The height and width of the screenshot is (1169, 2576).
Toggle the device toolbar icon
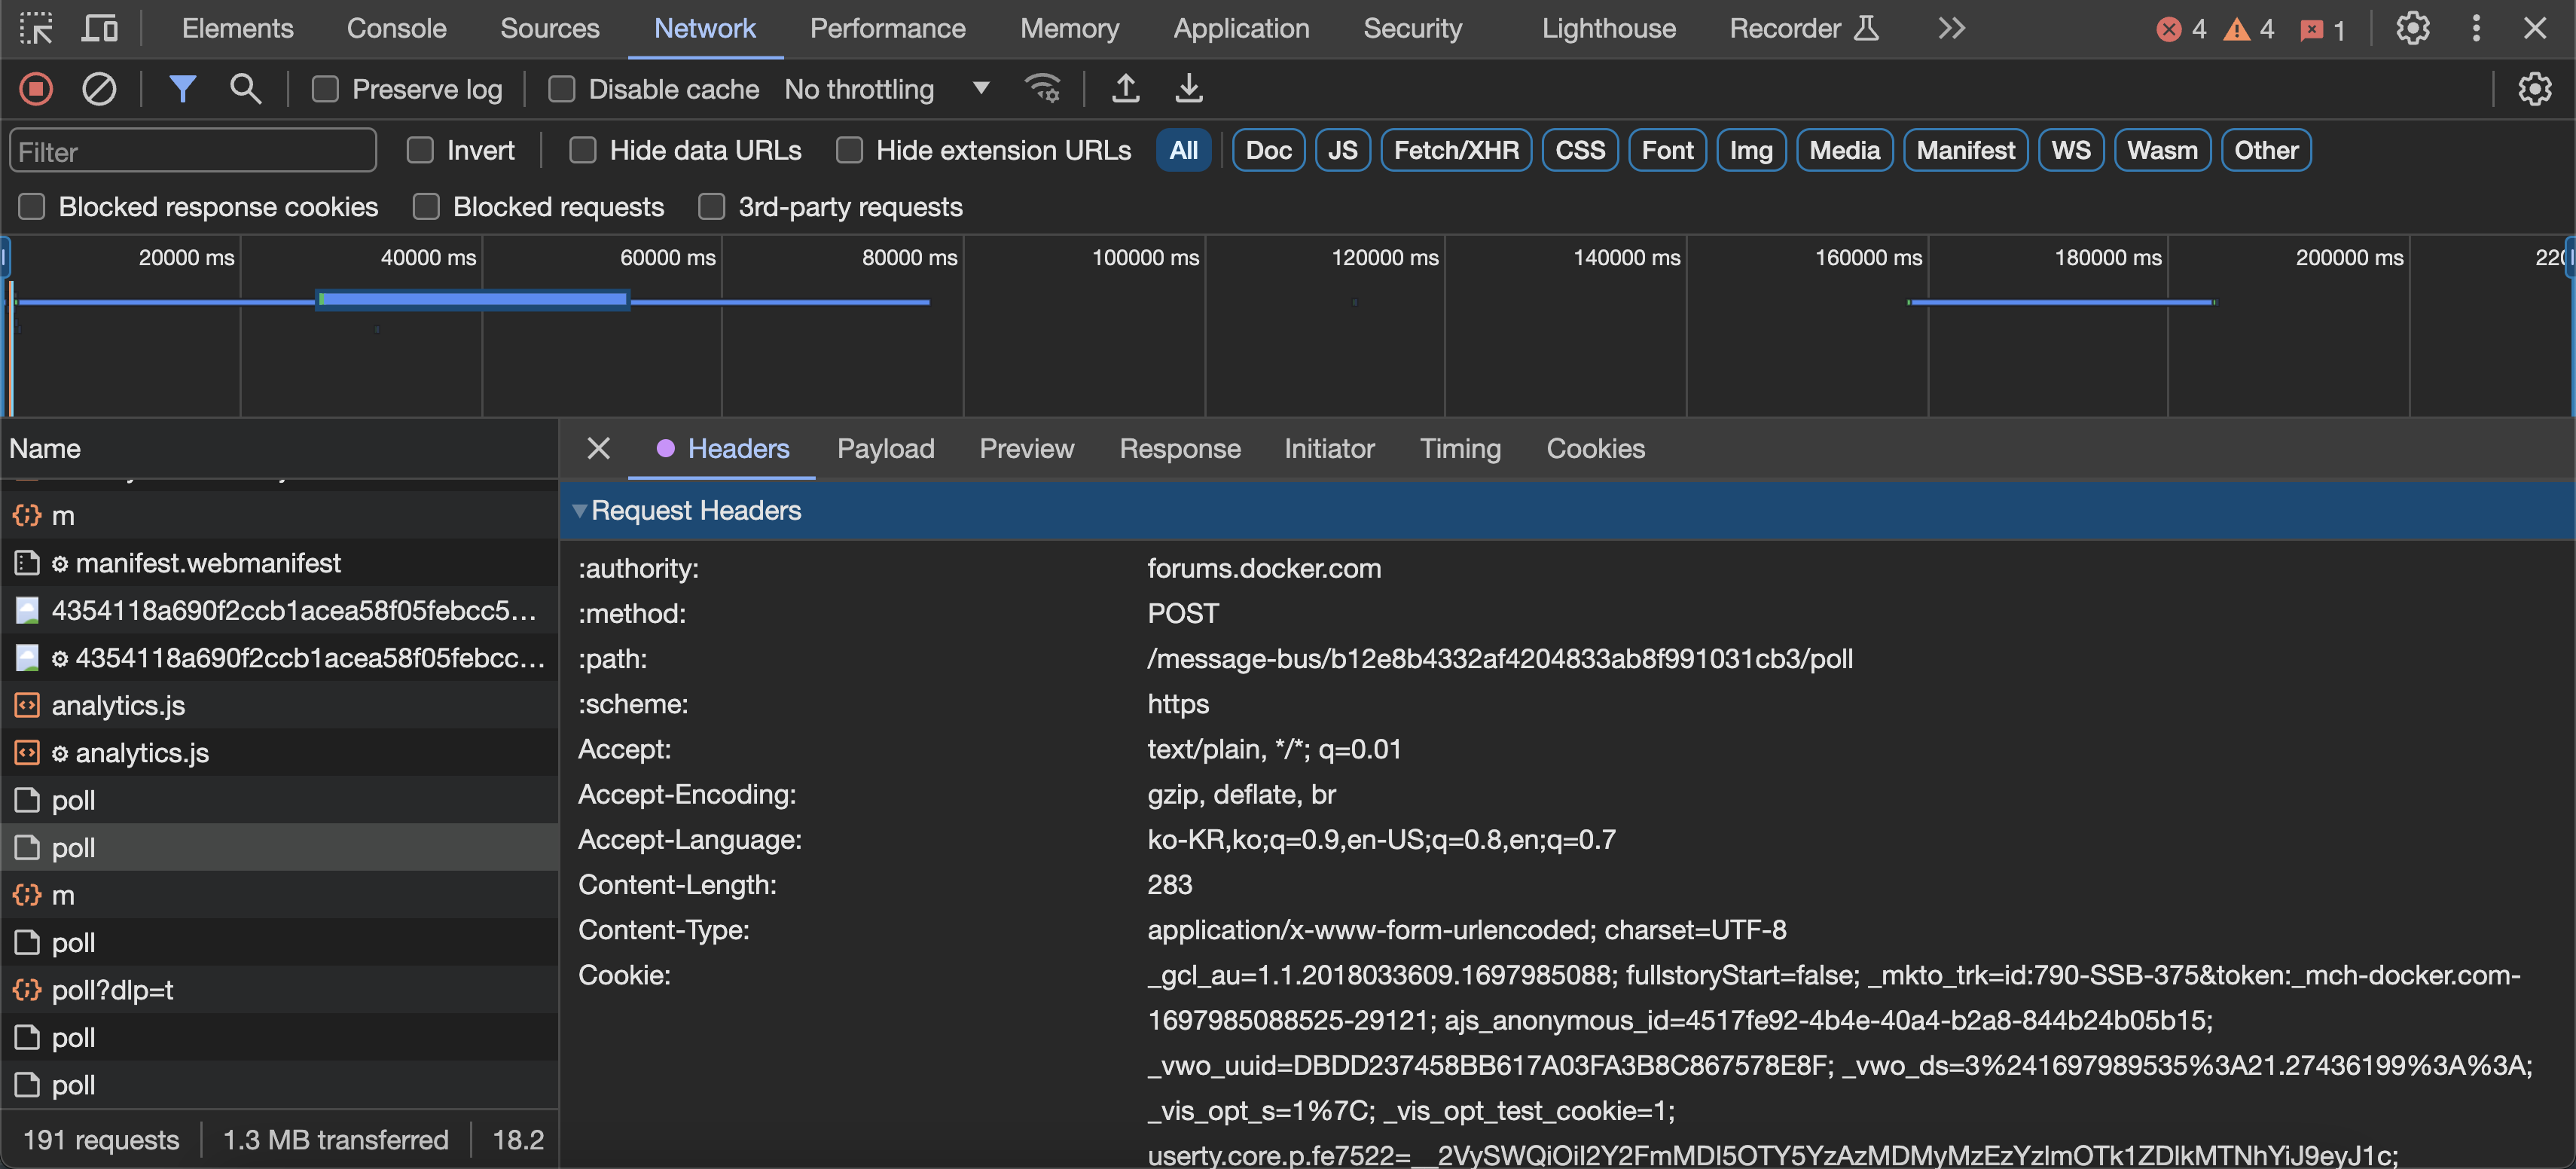[x=98, y=28]
